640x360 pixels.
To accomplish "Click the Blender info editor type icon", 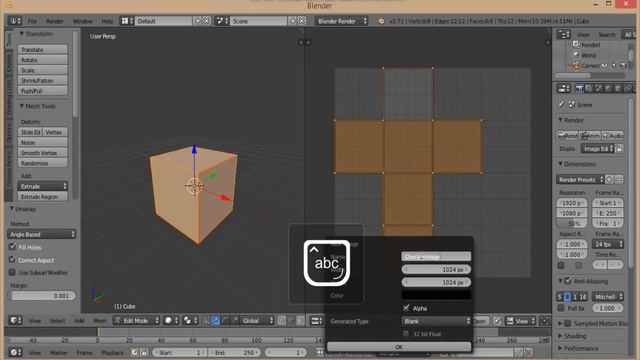I will (14, 21).
